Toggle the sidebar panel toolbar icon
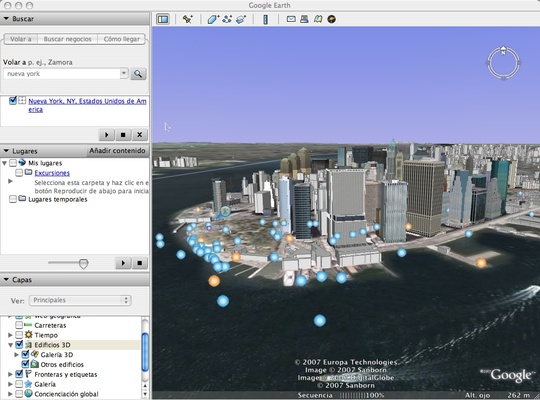Screen dimensions: 540x400 163,19
